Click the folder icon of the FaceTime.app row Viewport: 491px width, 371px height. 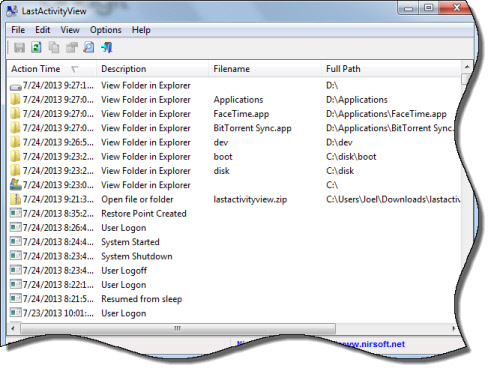pyautogui.click(x=15, y=114)
